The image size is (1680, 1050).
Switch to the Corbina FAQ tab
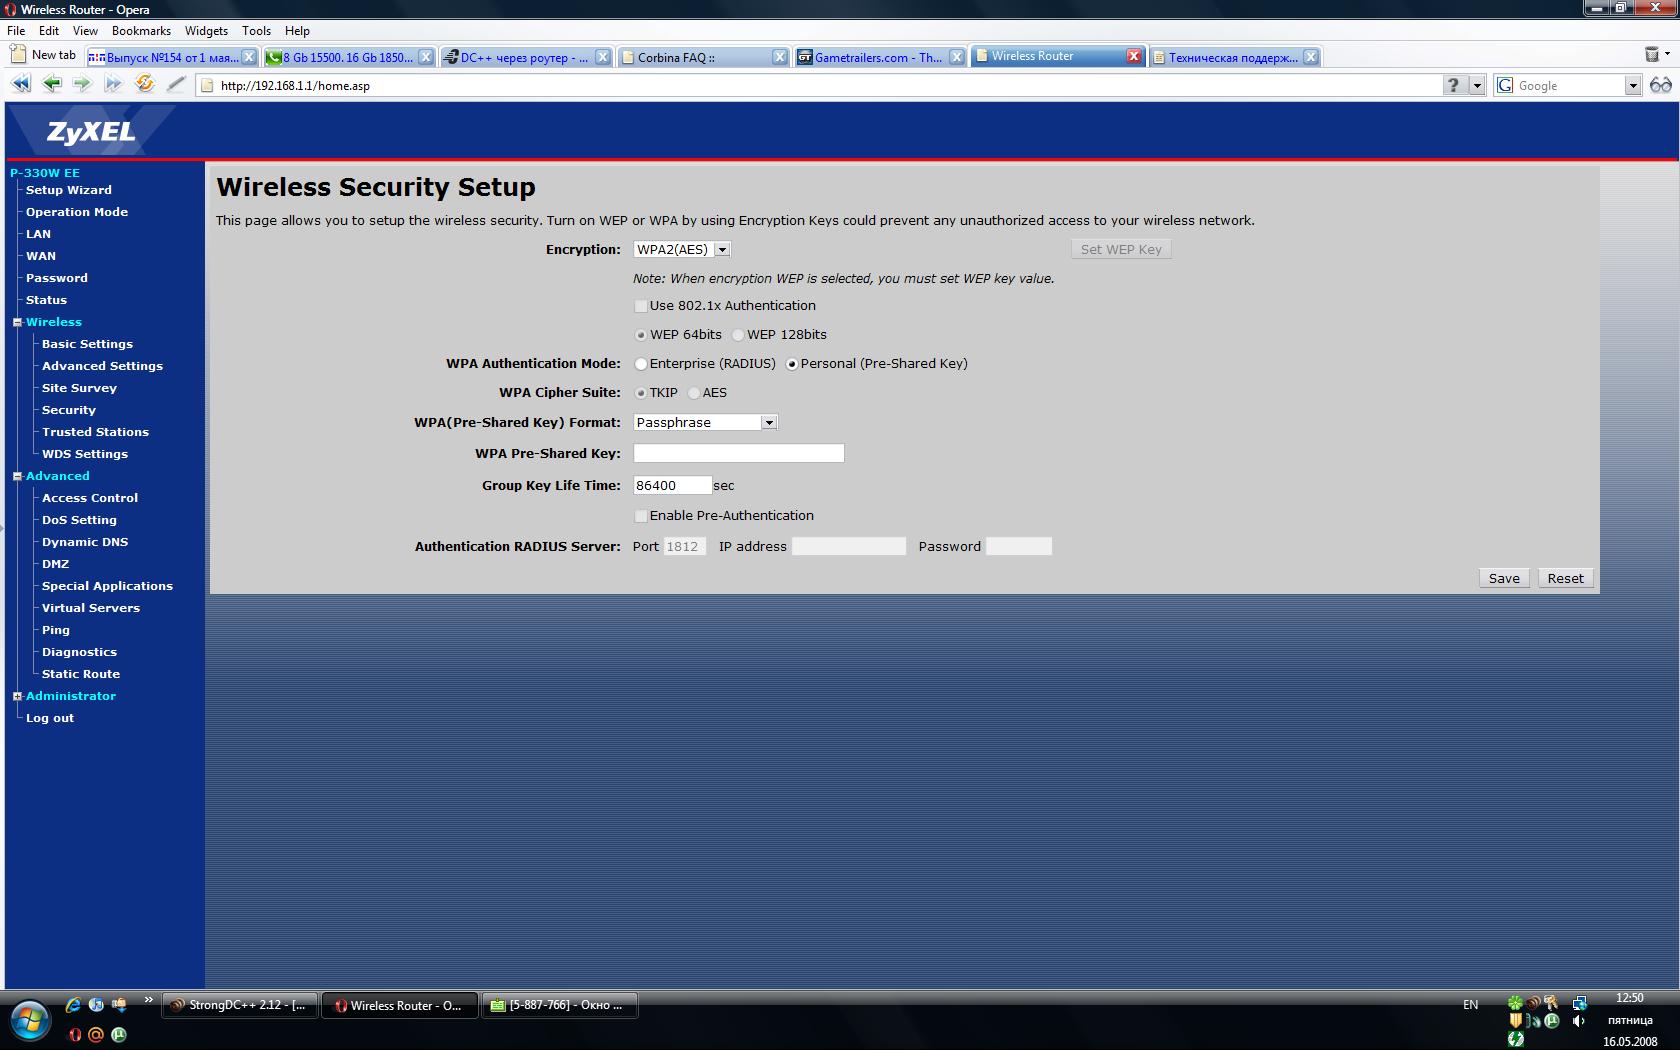click(703, 57)
